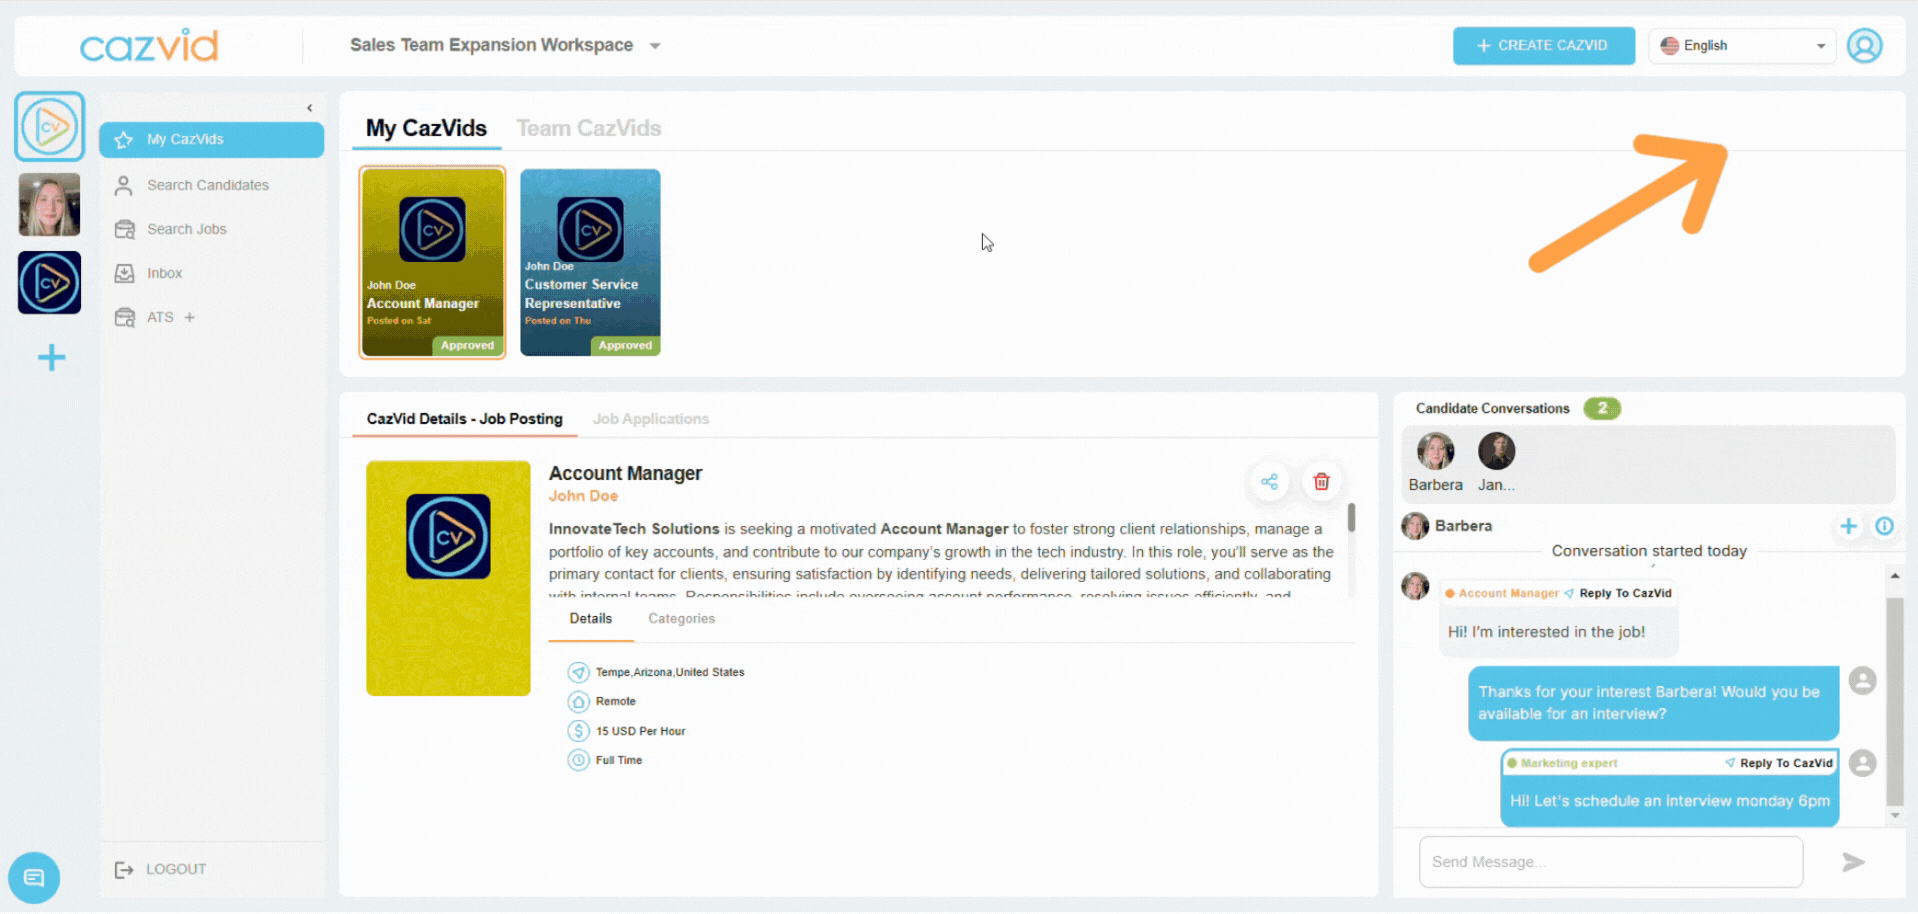Click the Logout link
The width and height of the screenshot is (1918, 914).
tap(160, 869)
